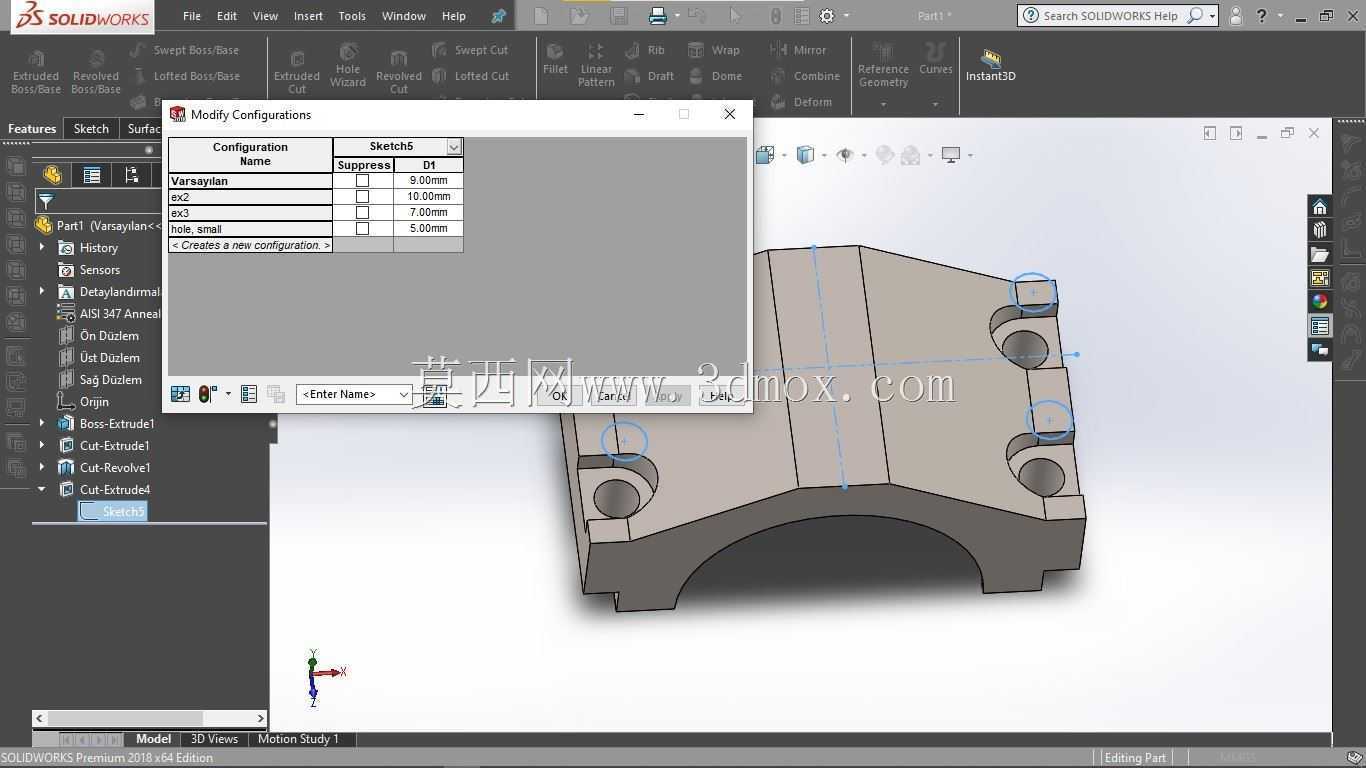
Task: Open the SOLIDWORKS Resources home icon
Action: coord(1319,207)
